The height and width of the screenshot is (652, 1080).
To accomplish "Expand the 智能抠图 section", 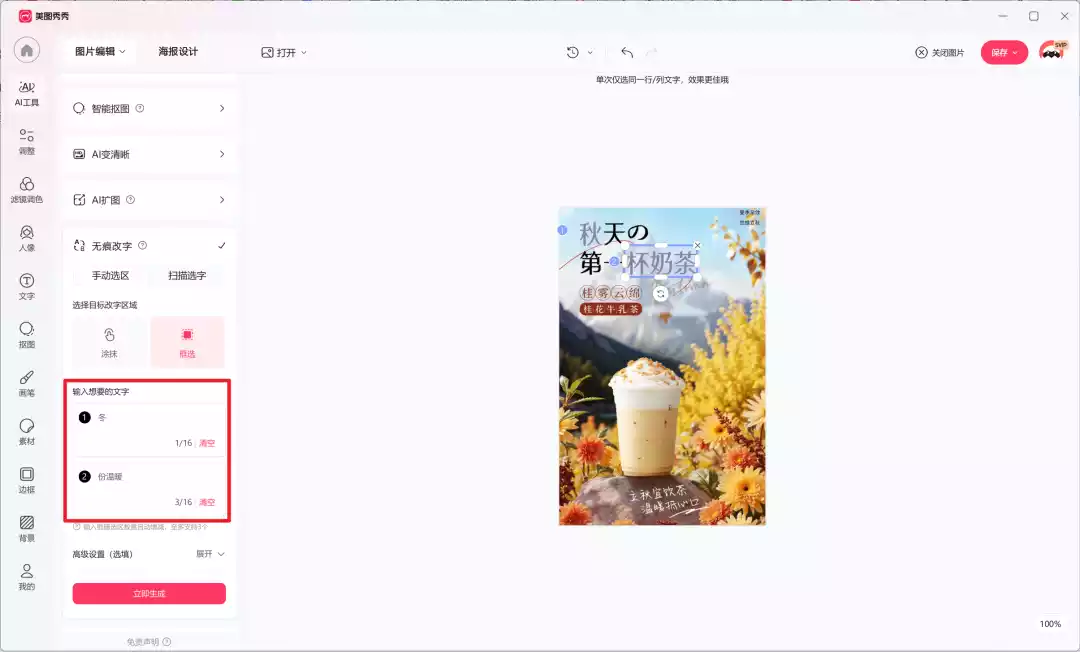I will point(149,108).
